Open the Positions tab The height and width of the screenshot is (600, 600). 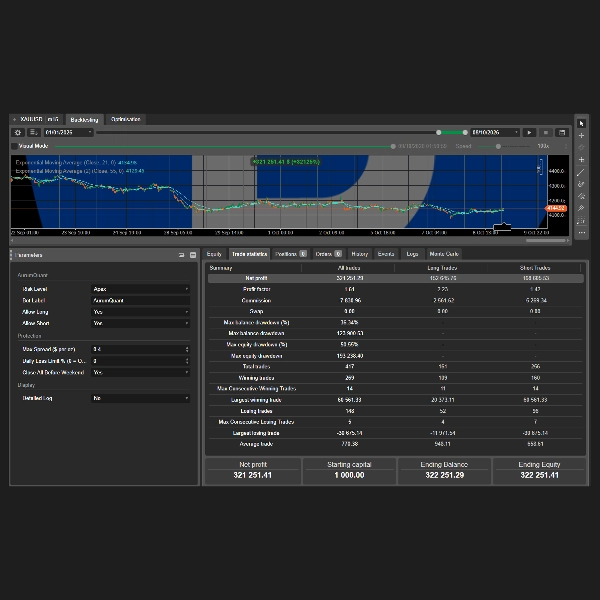[291, 254]
